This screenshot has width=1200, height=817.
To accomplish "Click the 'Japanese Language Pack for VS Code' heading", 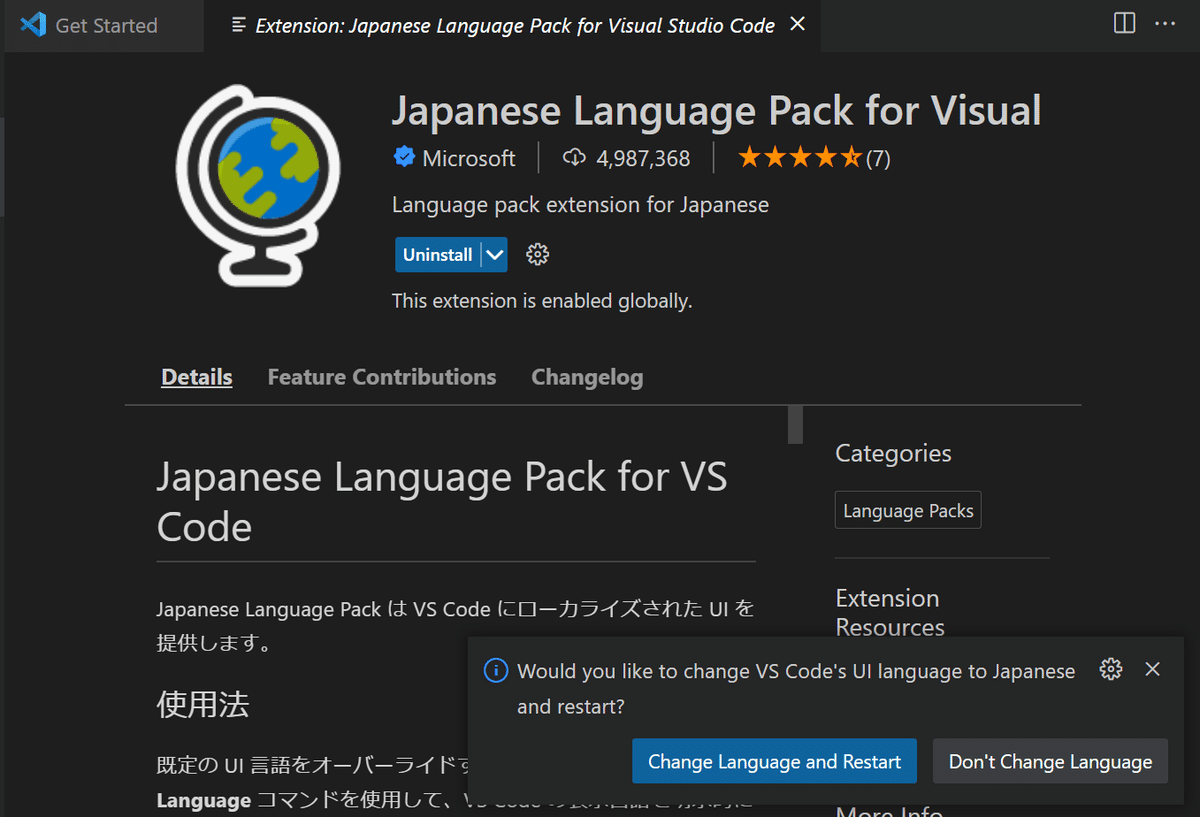I will 442,502.
